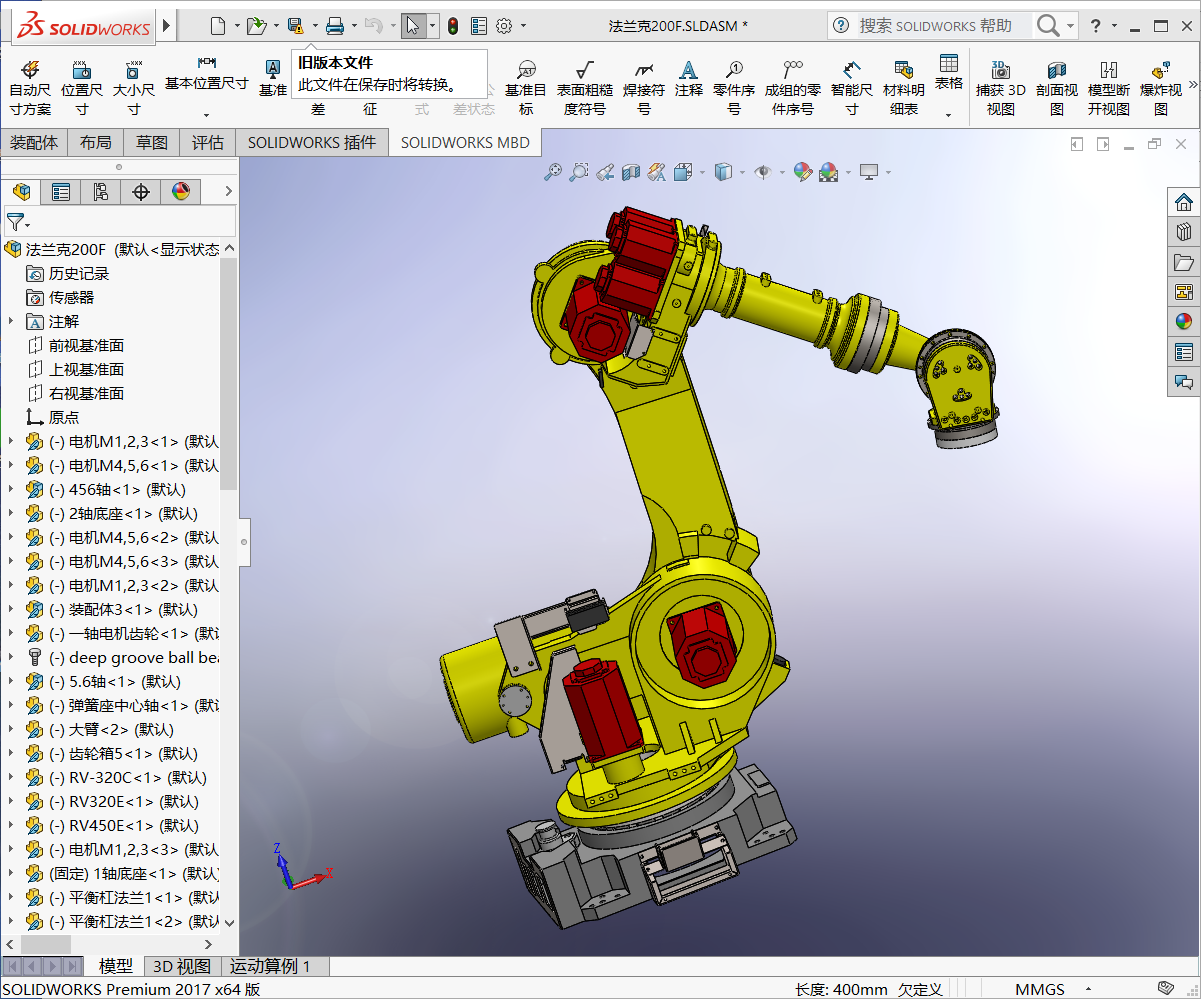Expand the SOLIDWORKS logo menu arrow
1201x999 pixels.
pyautogui.click(x=166, y=26)
